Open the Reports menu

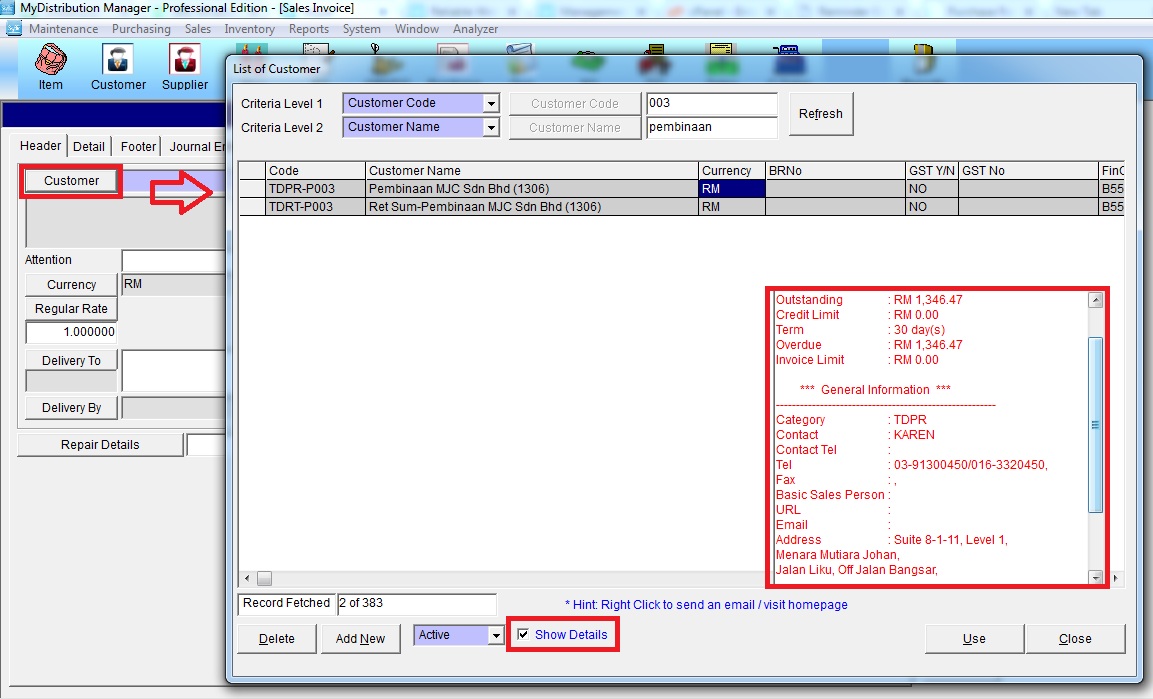pyautogui.click(x=309, y=29)
